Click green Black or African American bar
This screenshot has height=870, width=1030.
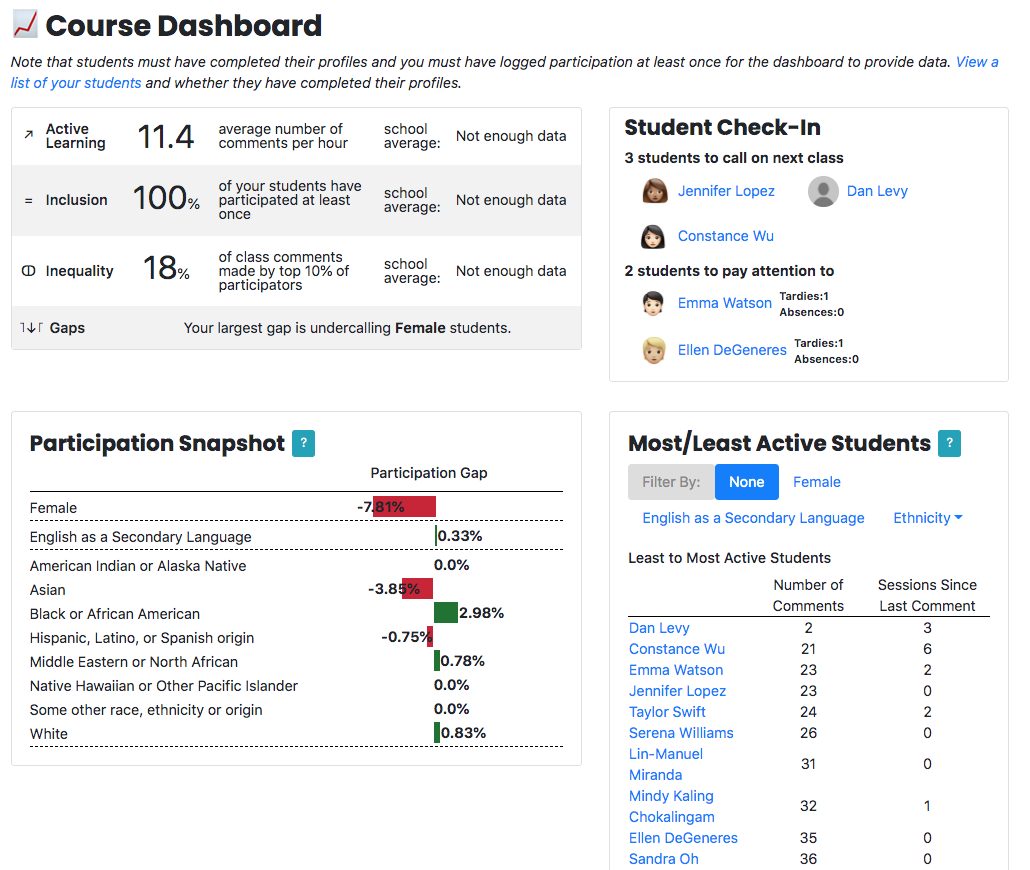[x=446, y=612]
